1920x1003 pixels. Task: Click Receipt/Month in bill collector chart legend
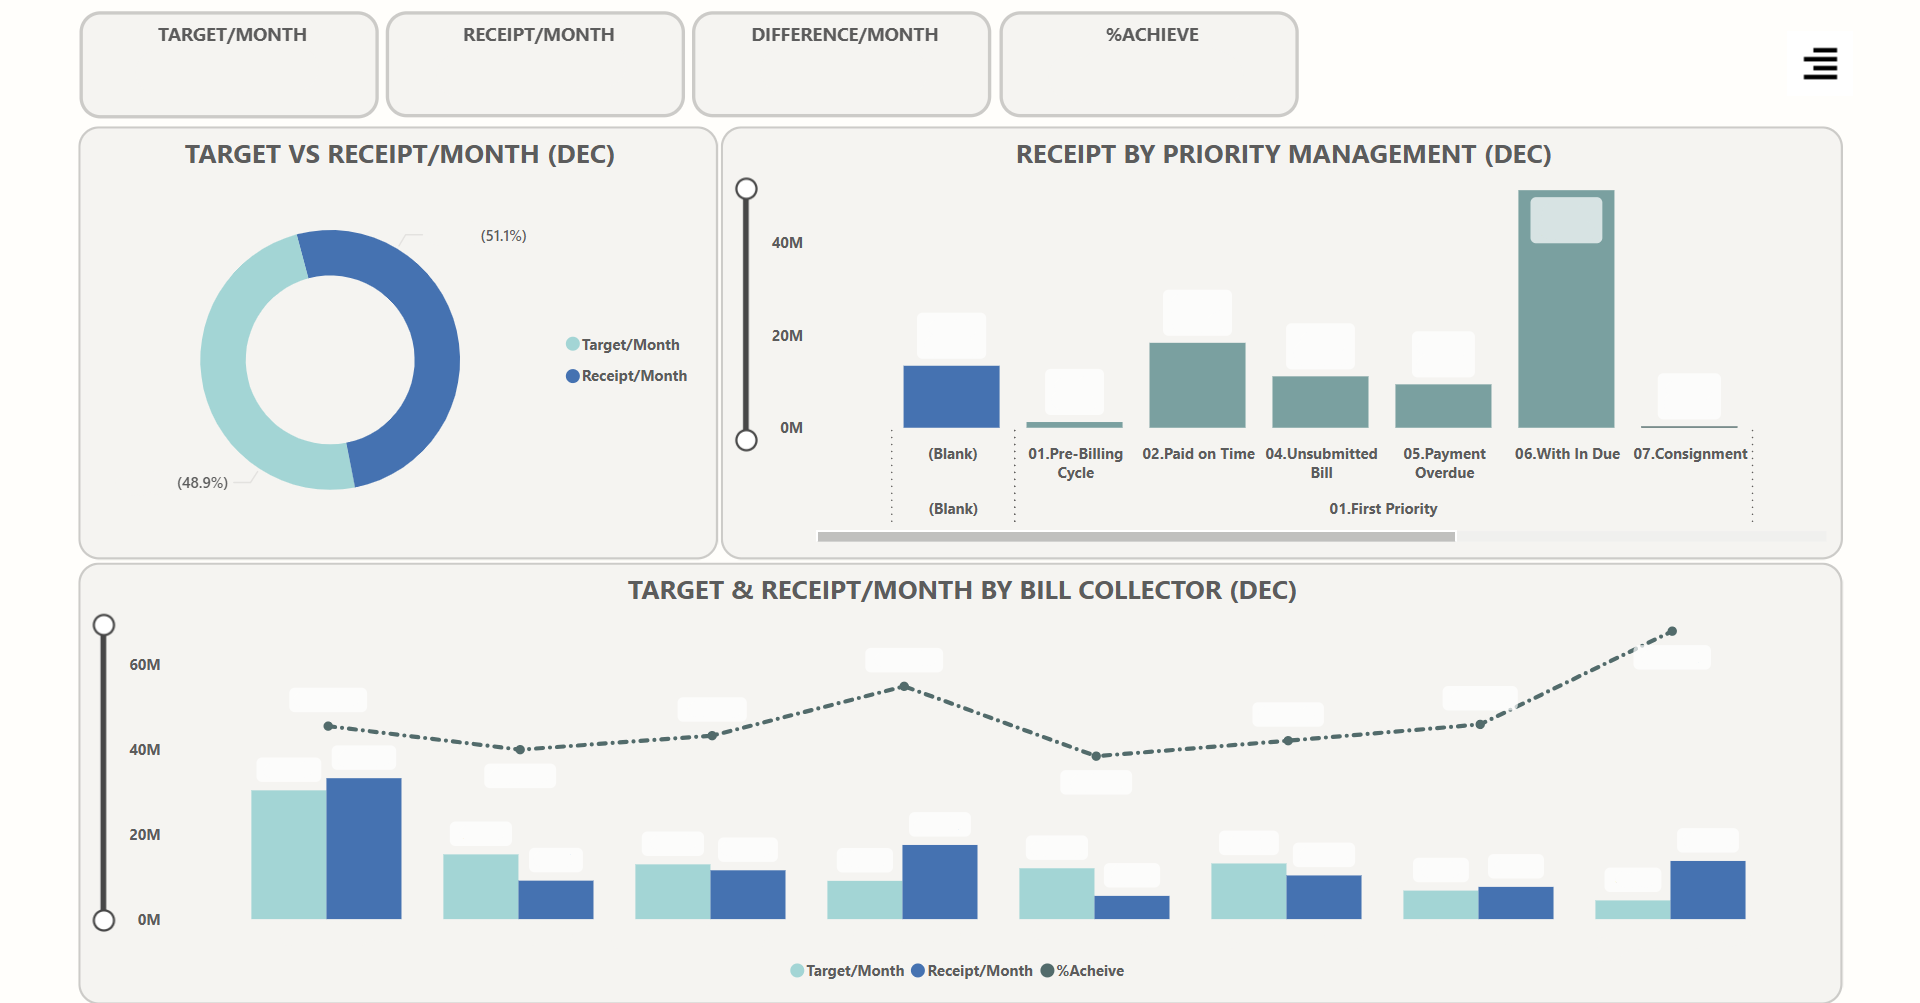point(972,971)
